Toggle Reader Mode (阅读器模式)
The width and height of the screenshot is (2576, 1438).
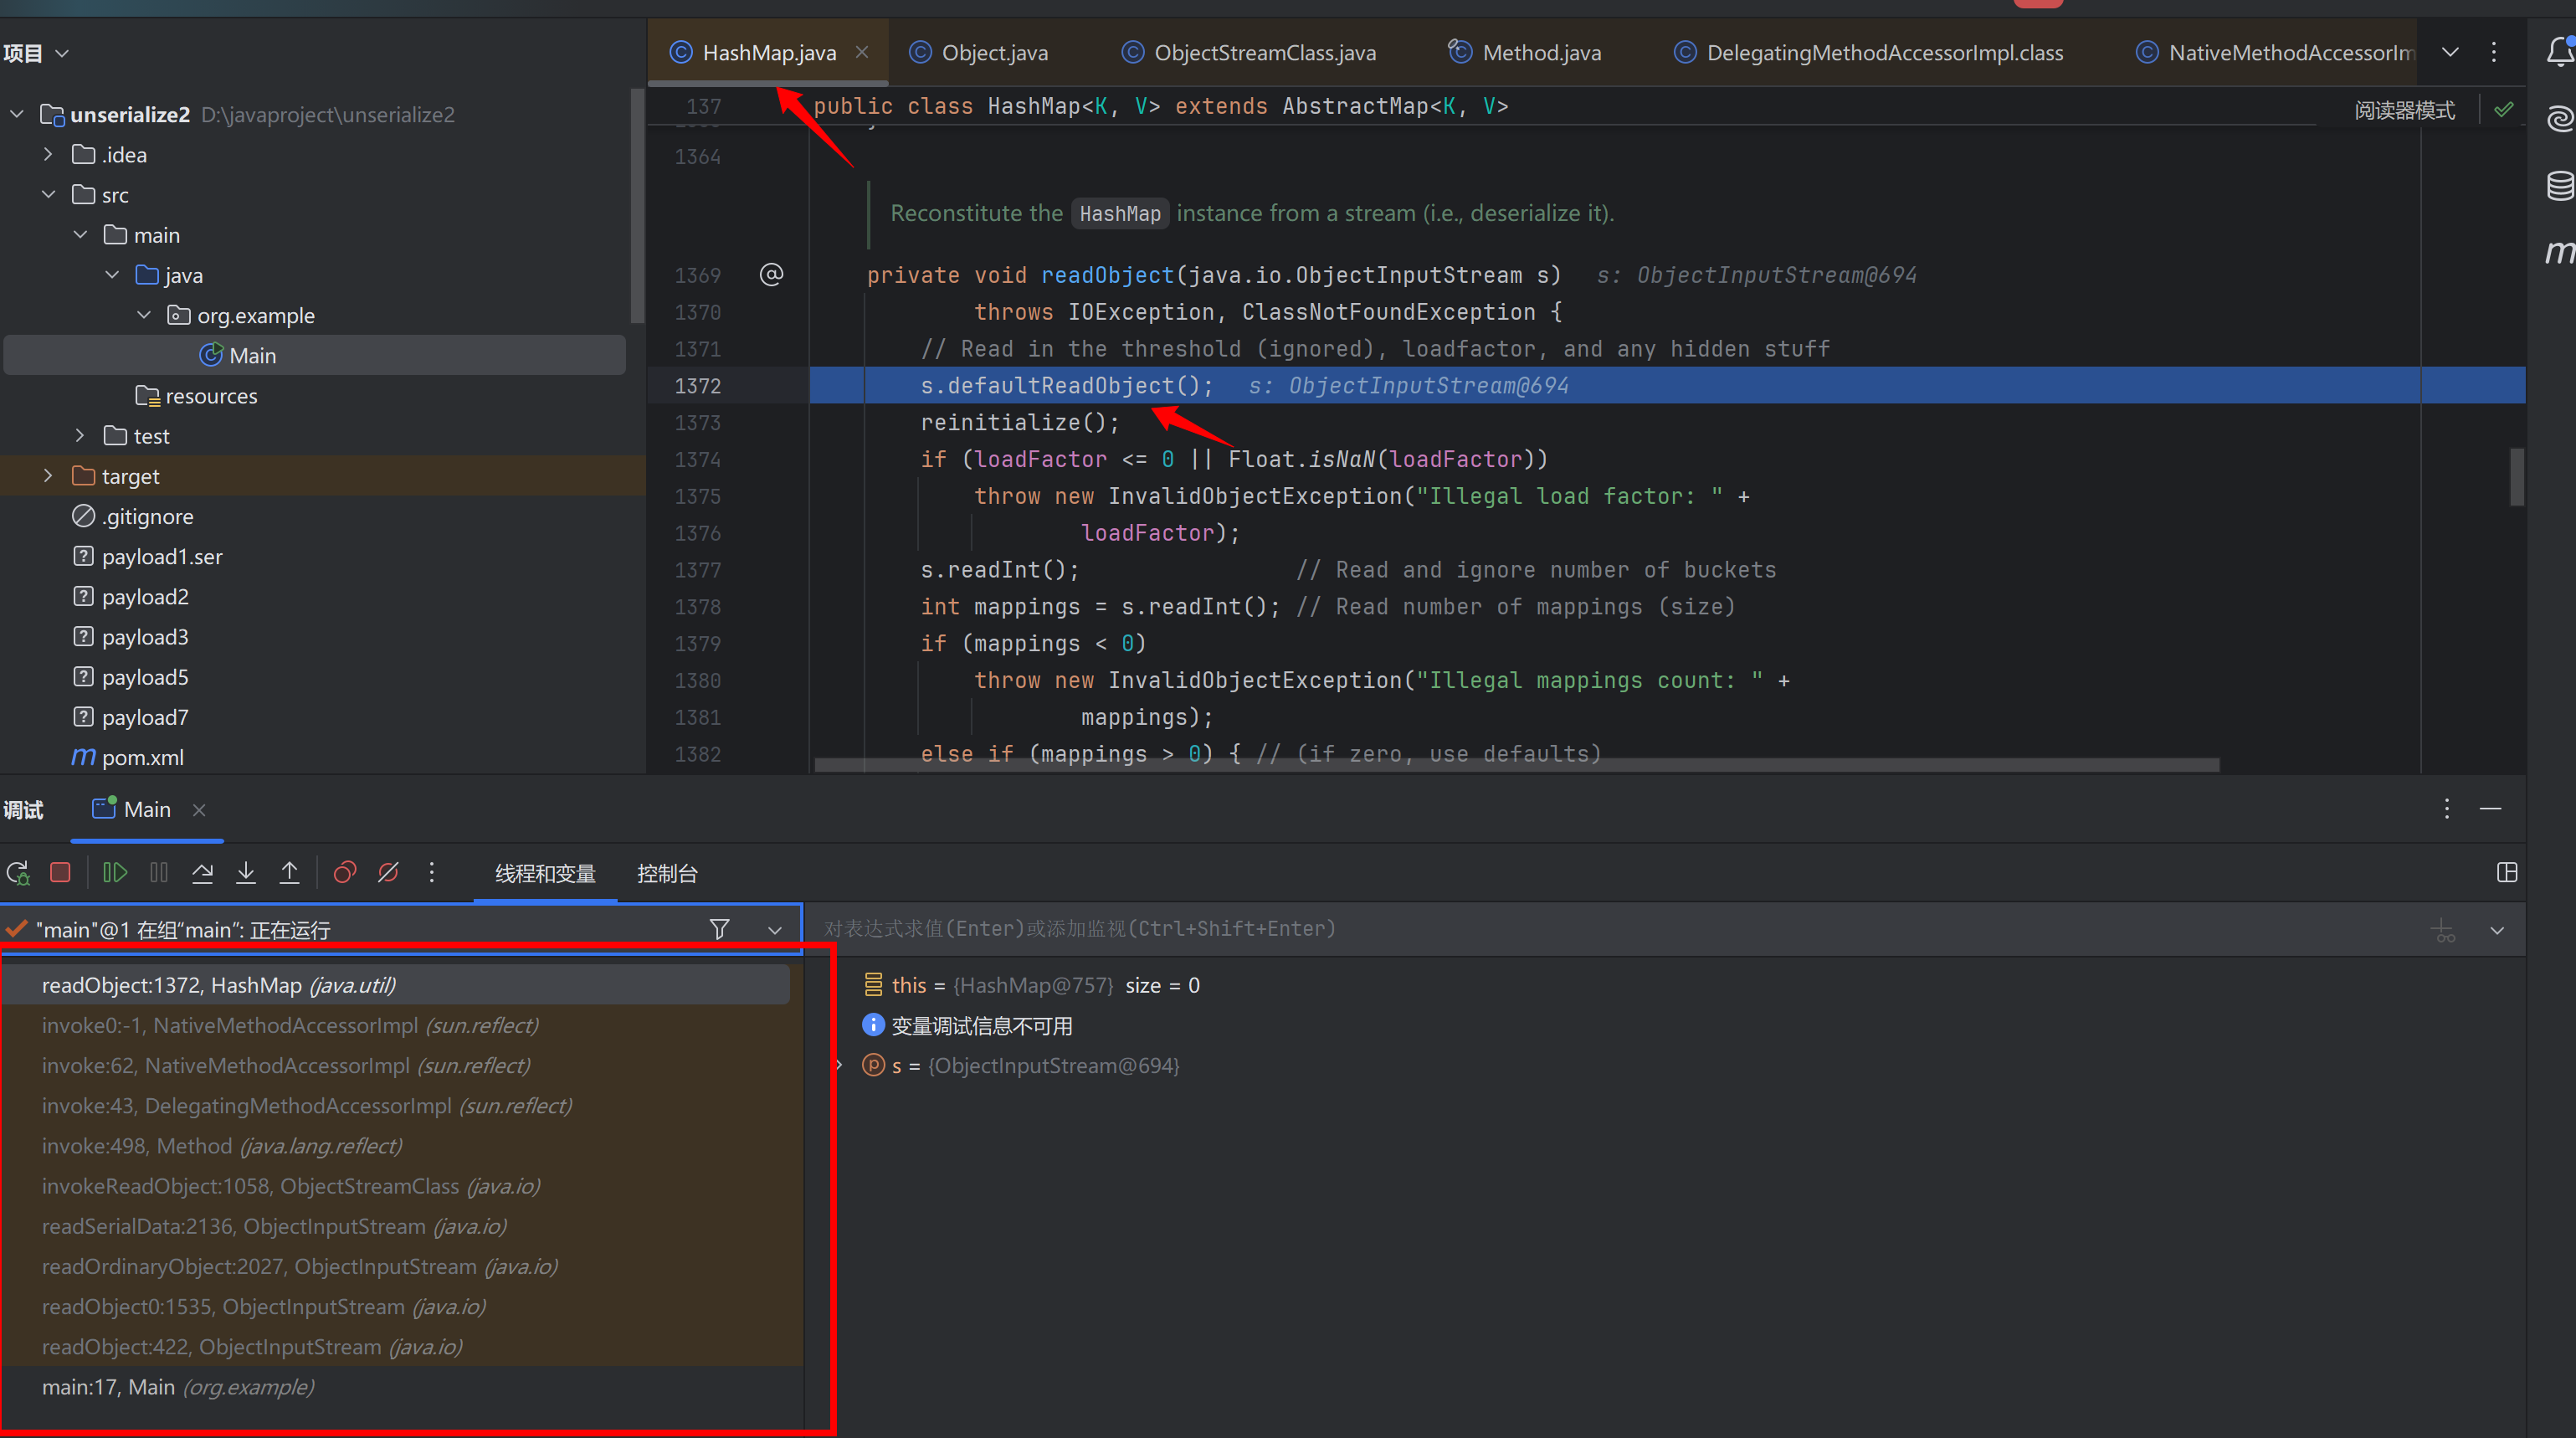coord(2404,110)
